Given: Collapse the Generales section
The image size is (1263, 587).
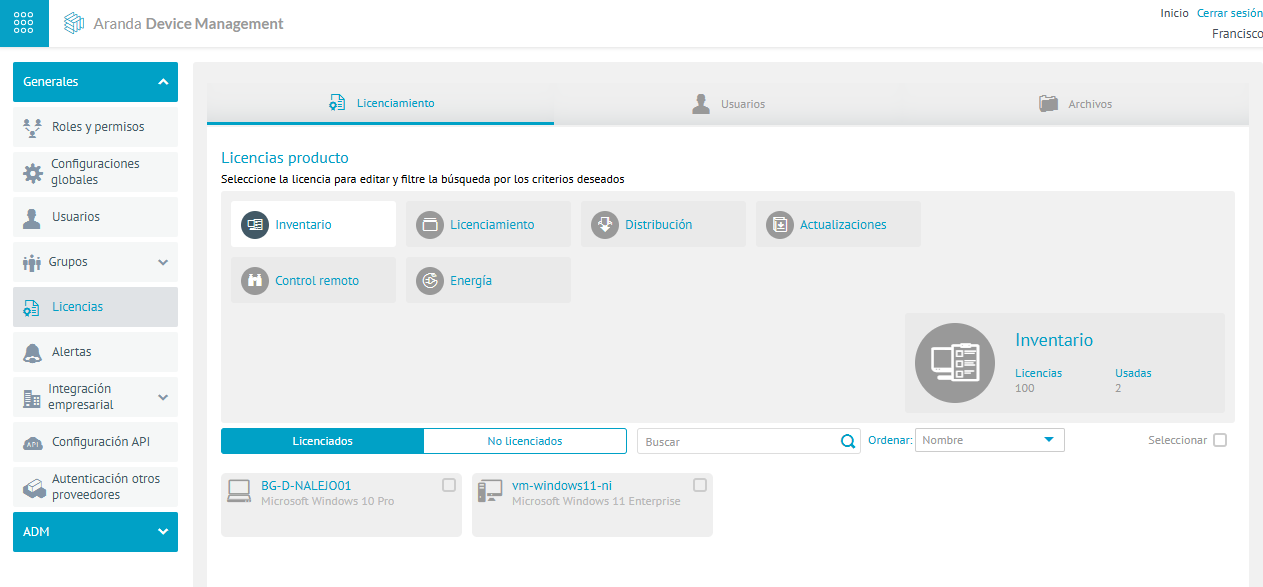Looking at the screenshot, I should (x=95, y=82).
